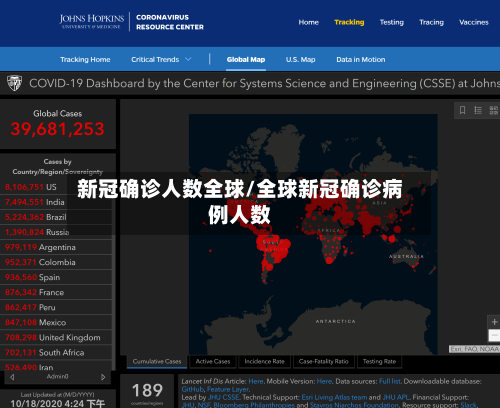Open the JHU APL link

[396, 397]
